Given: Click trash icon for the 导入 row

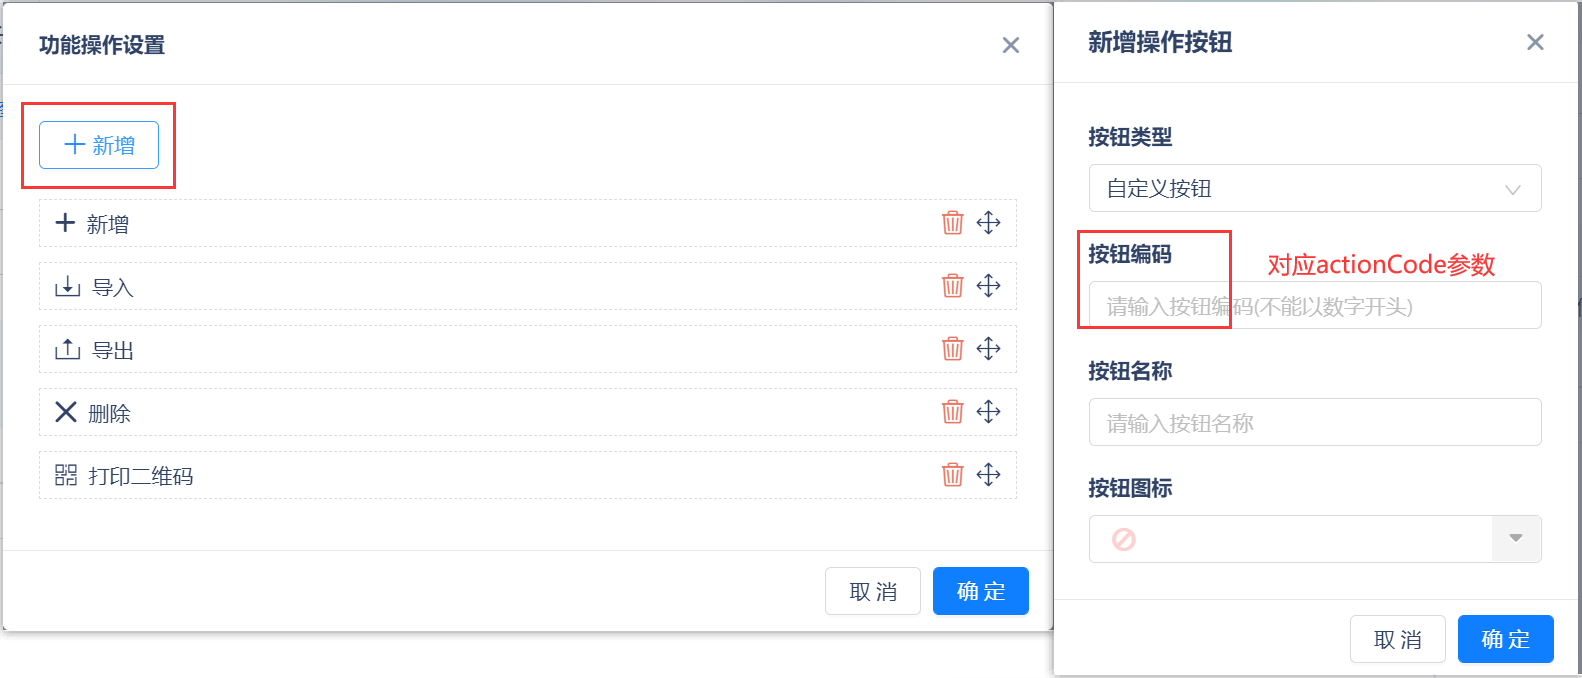Looking at the screenshot, I should (952, 286).
